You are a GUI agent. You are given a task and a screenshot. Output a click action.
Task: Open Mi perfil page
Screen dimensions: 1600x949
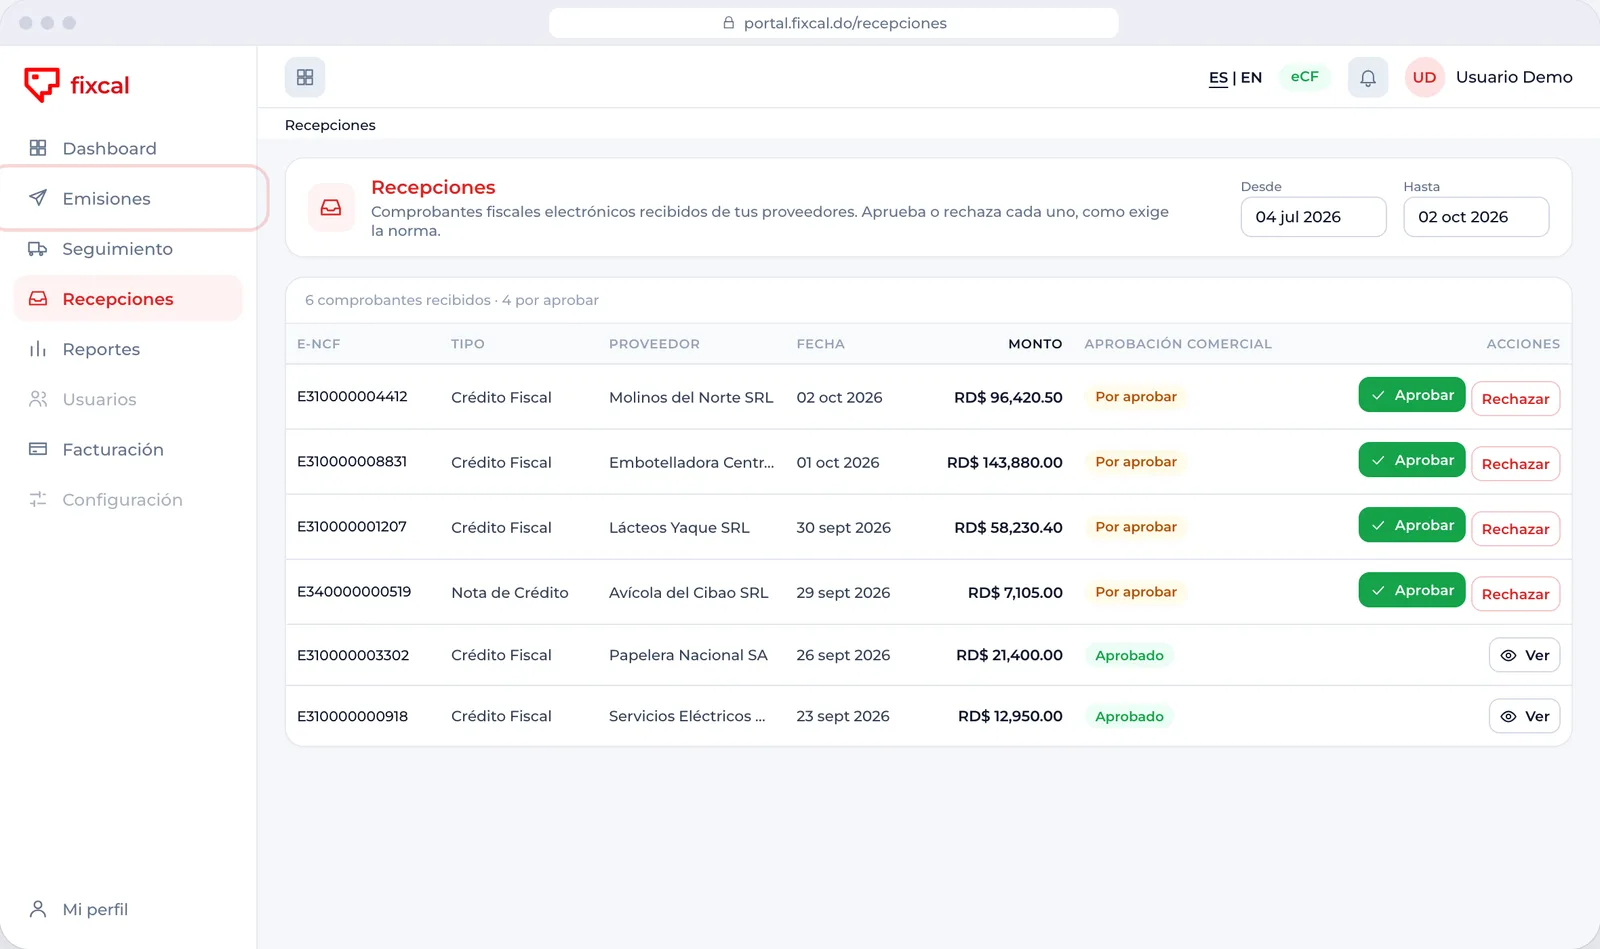(x=128, y=909)
